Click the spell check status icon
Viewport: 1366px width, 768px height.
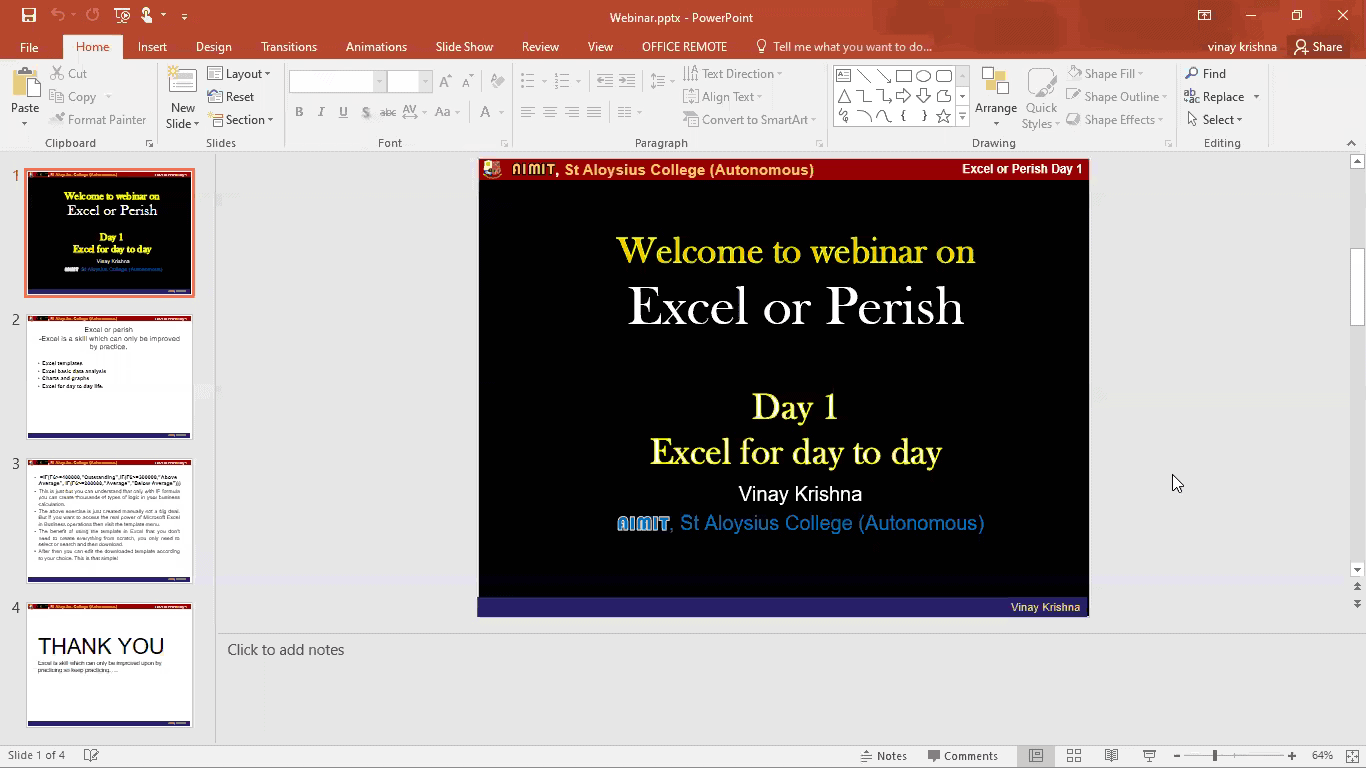(91, 756)
